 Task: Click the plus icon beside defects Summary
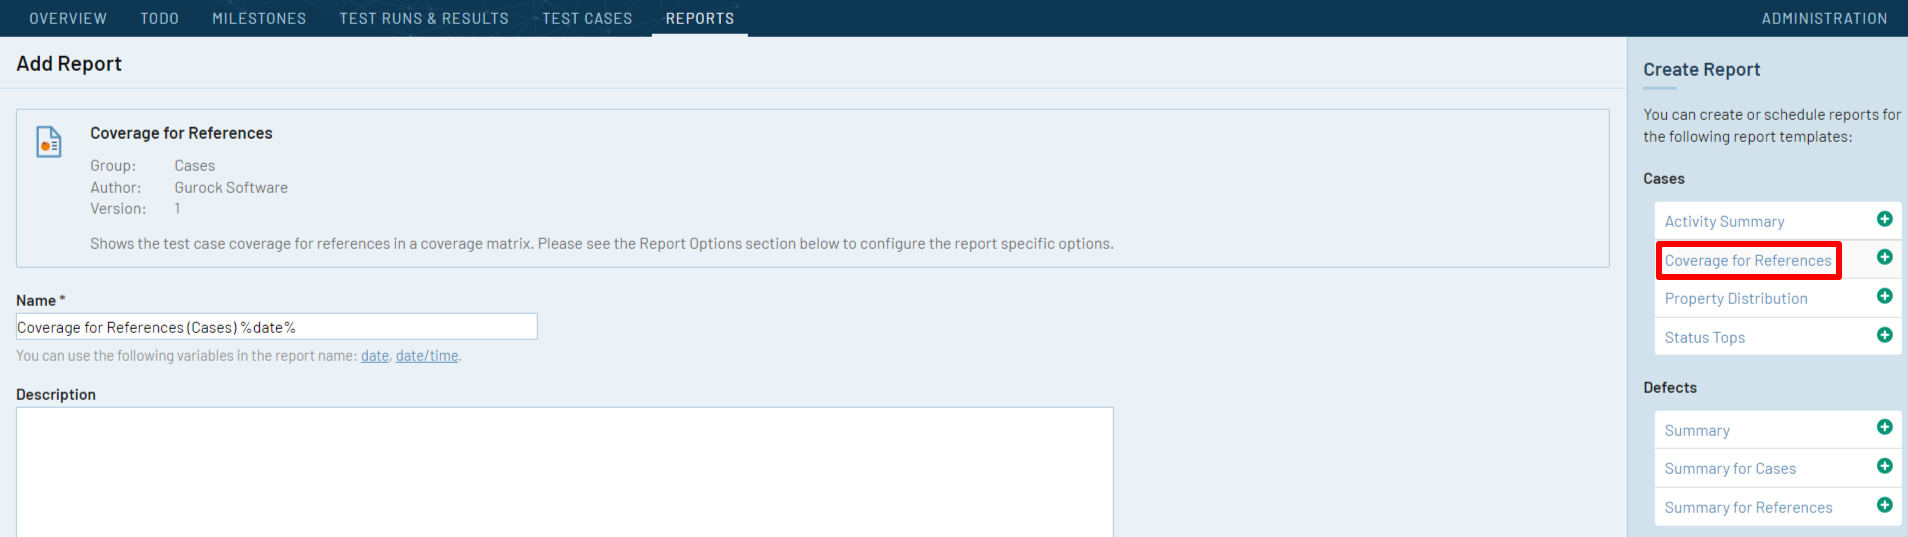tap(1884, 427)
